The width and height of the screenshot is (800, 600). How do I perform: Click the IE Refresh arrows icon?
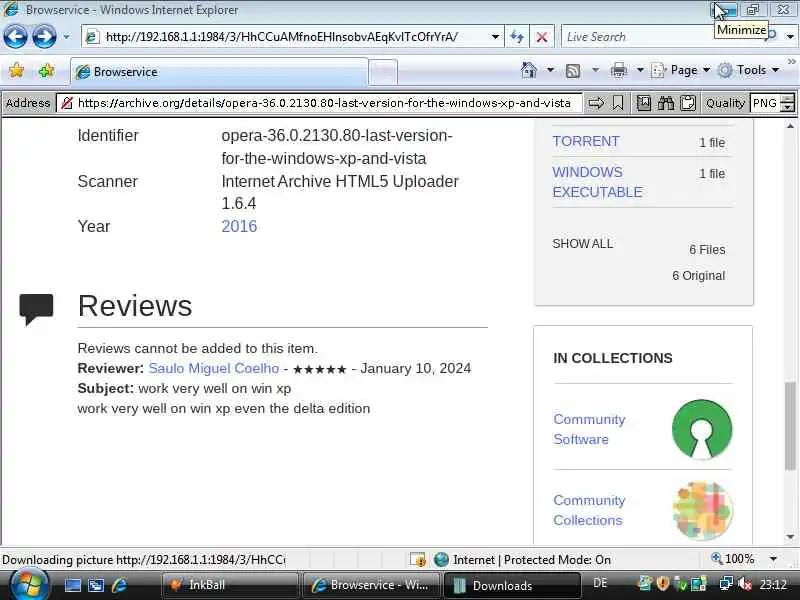click(517, 37)
